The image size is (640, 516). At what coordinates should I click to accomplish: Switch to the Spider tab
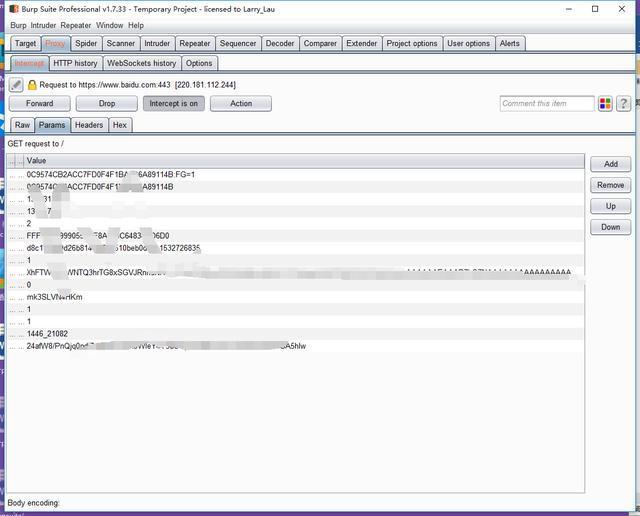tap(86, 43)
